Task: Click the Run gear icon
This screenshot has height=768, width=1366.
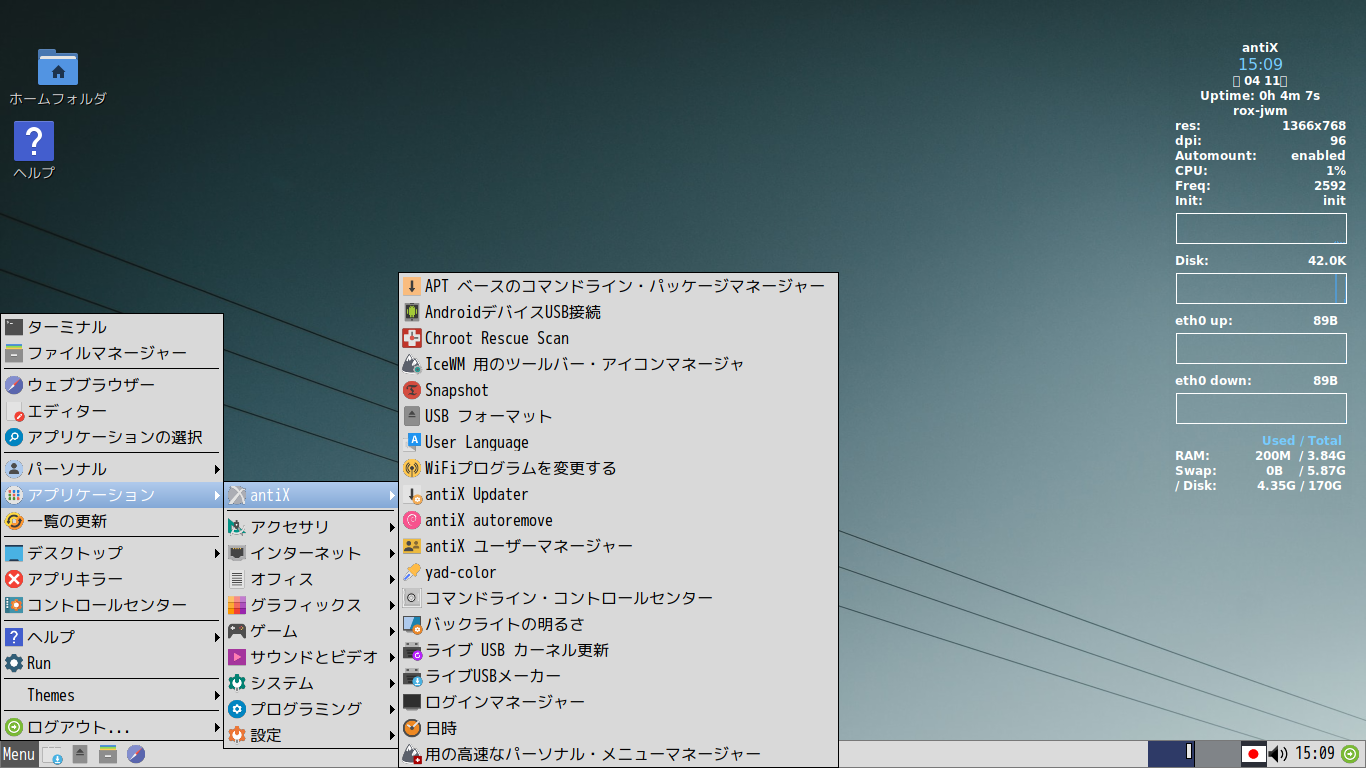Action: 14,663
